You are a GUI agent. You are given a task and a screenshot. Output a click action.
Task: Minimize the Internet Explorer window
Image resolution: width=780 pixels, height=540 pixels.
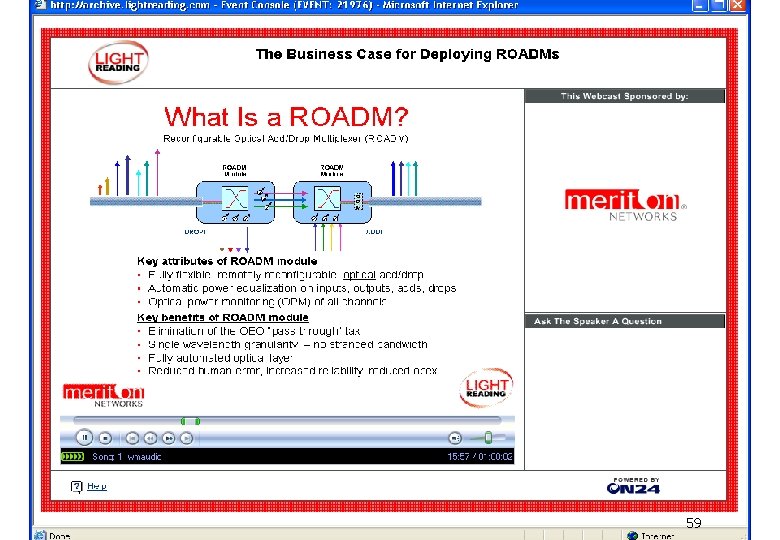click(x=700, y=5)
